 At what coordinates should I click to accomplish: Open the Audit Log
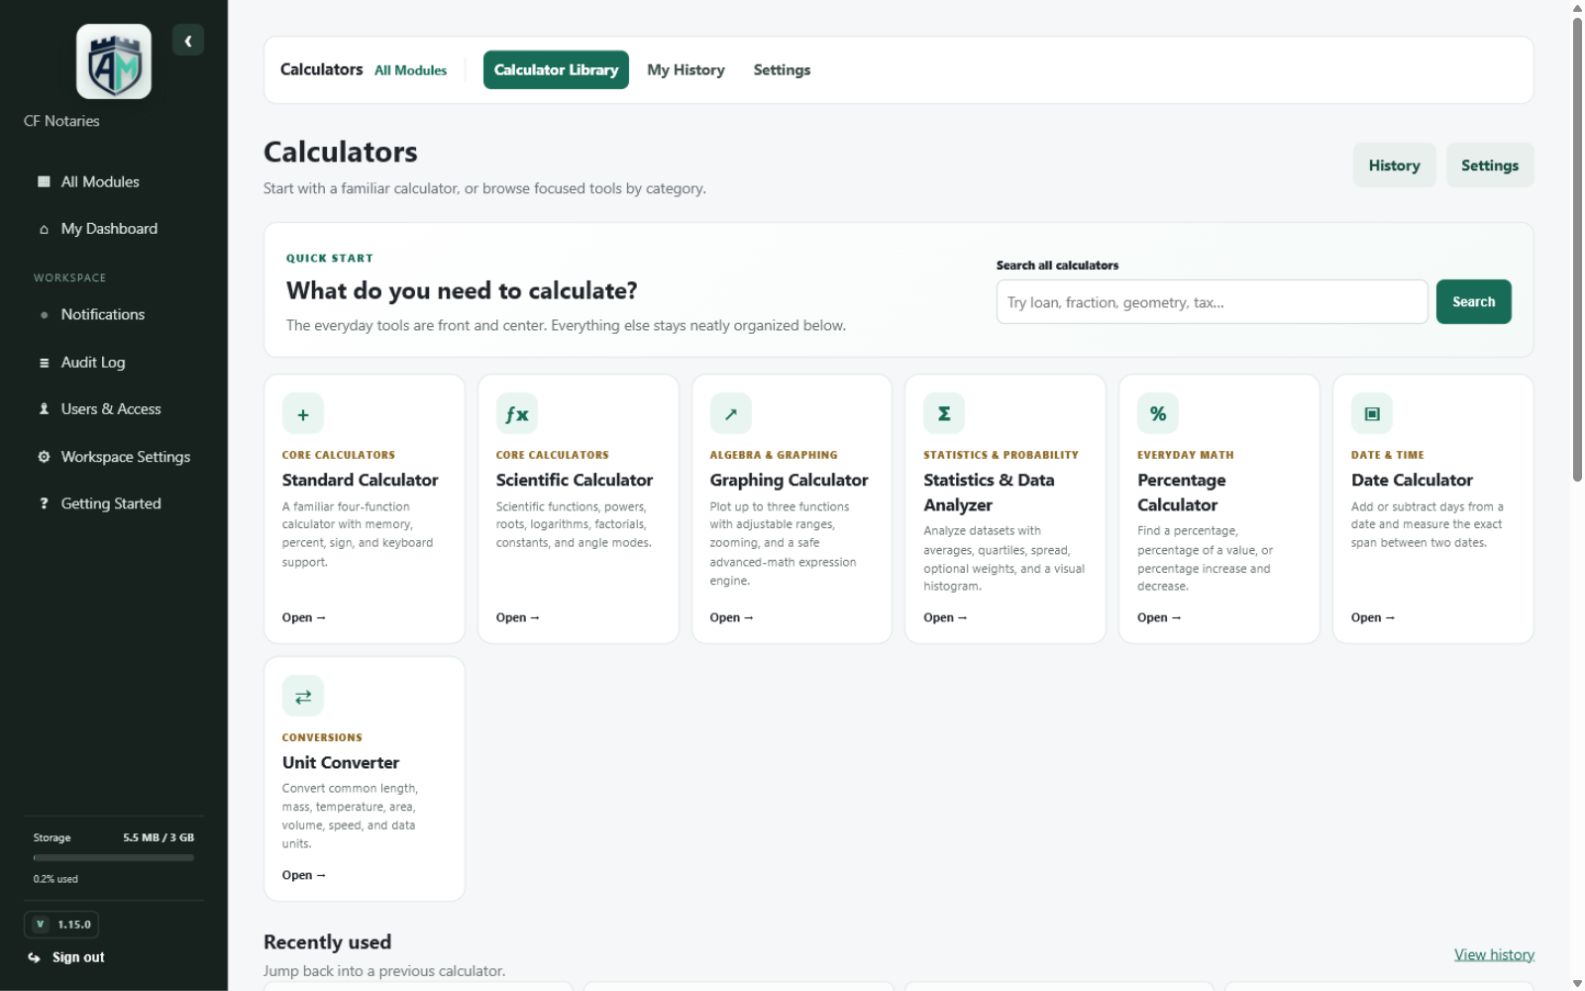(x=93, y=363)
